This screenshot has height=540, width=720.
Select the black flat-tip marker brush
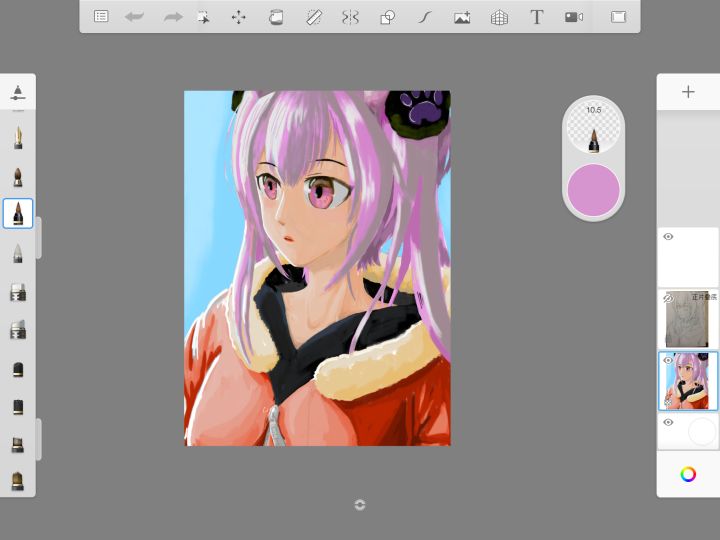pos(18,407)
